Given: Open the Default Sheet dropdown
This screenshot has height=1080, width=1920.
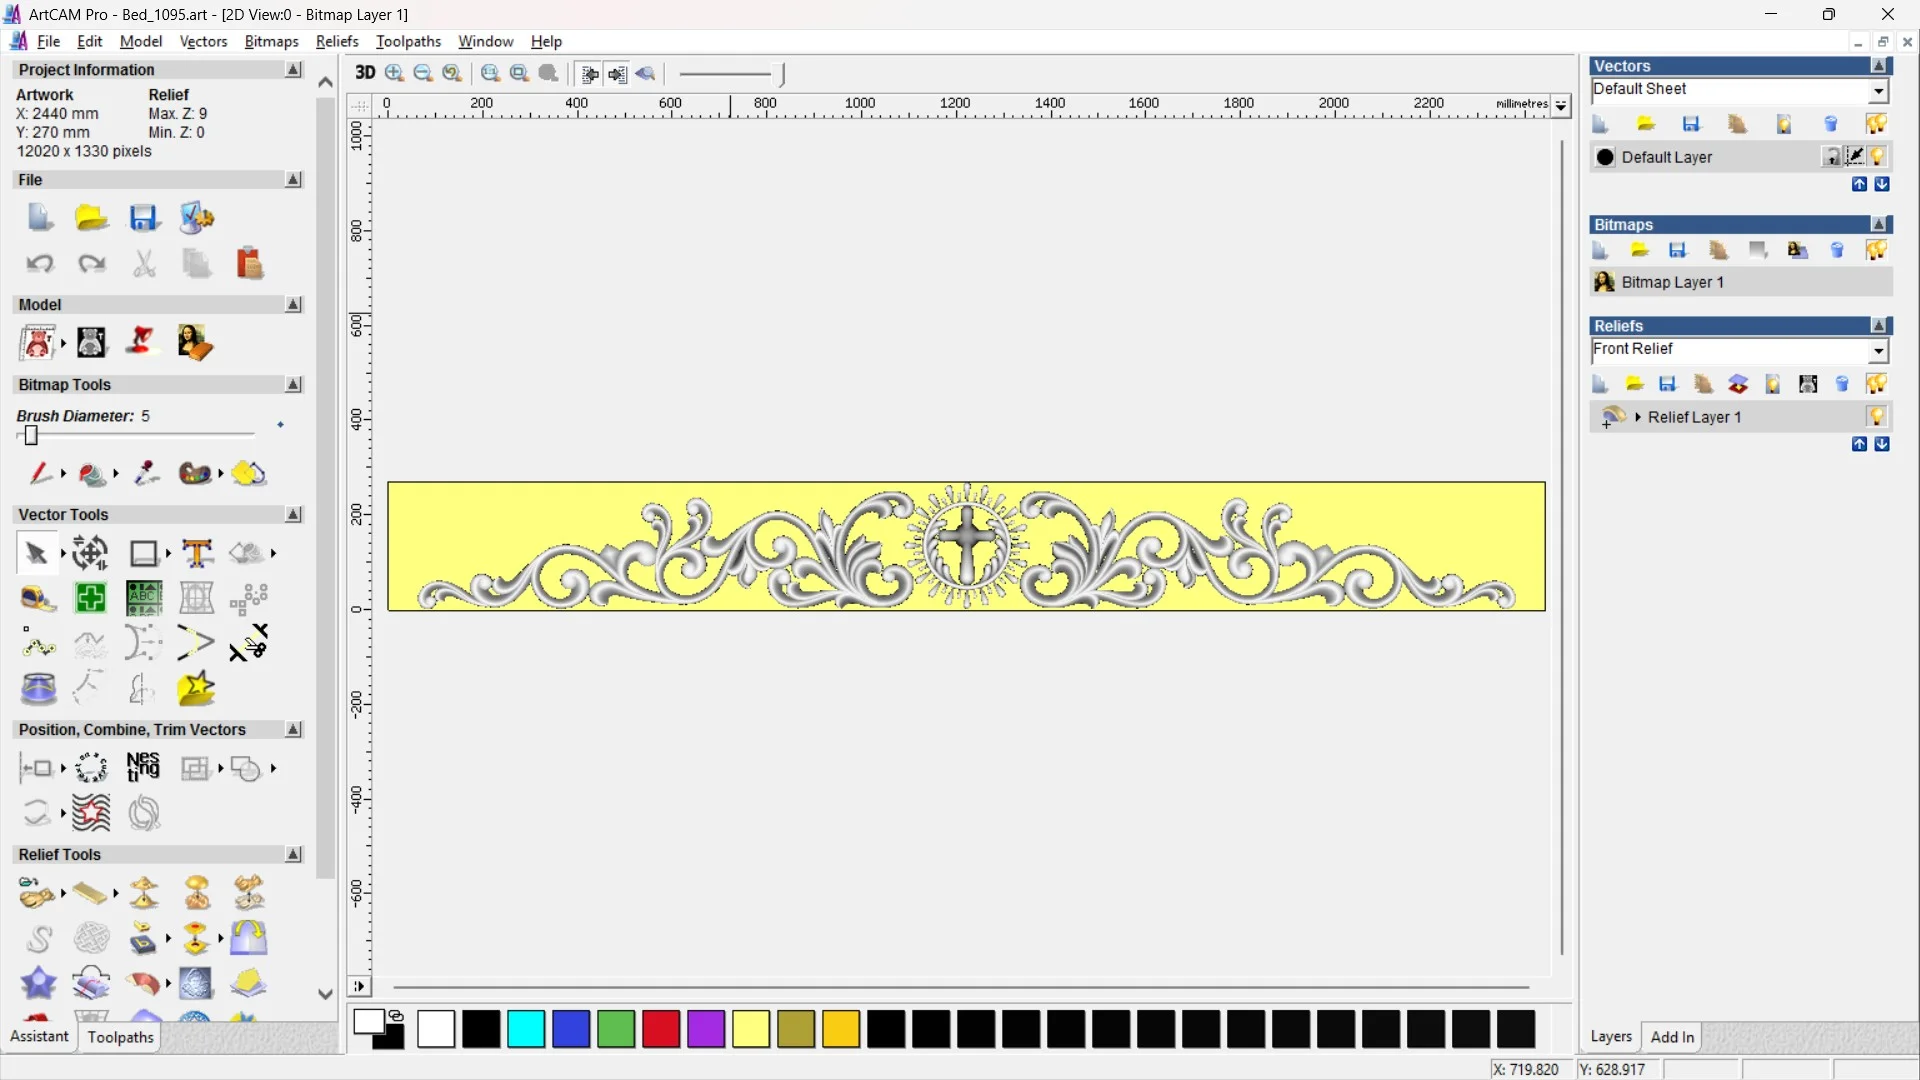Looking at the screenshot, I should pos(1878,91).
